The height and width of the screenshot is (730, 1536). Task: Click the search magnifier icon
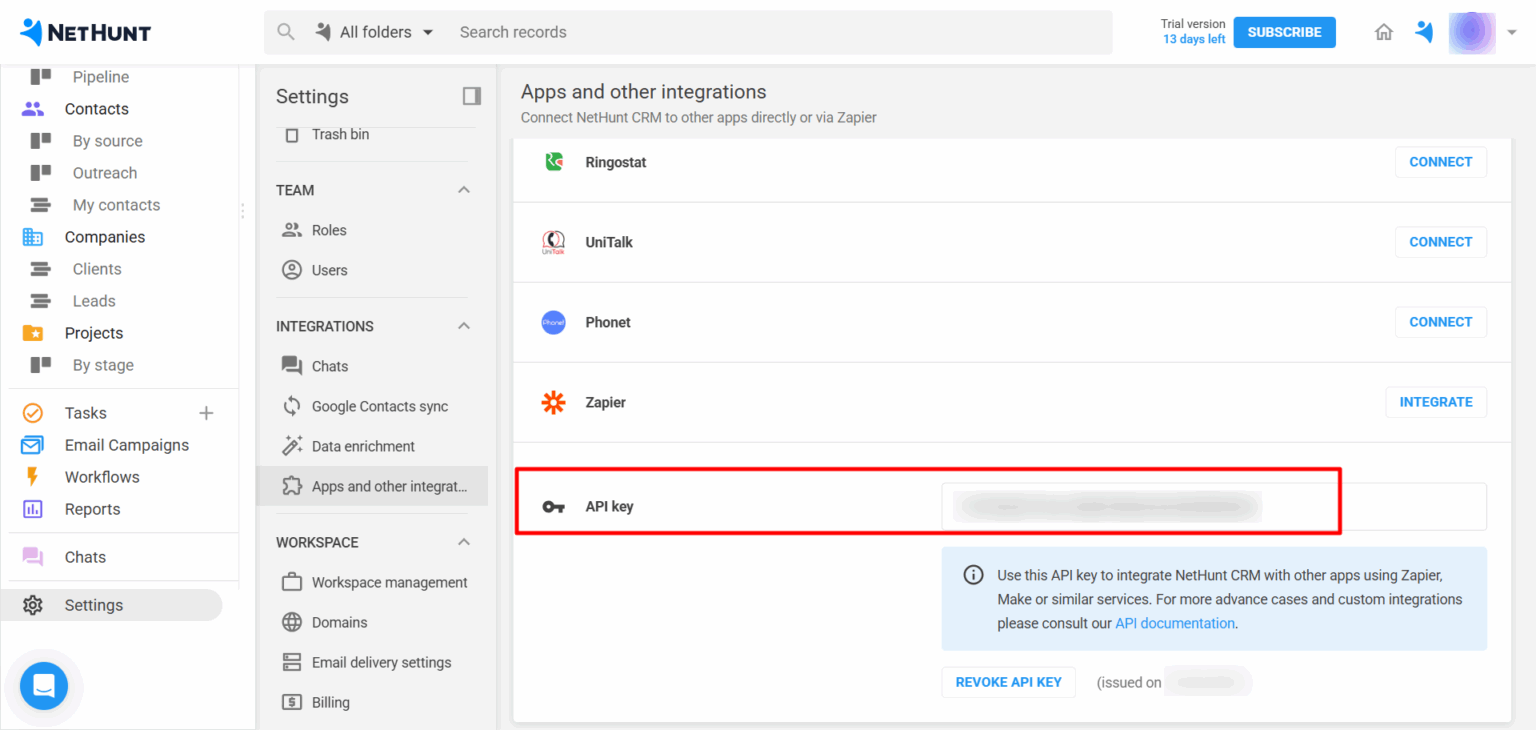click(x=286, y=32)
